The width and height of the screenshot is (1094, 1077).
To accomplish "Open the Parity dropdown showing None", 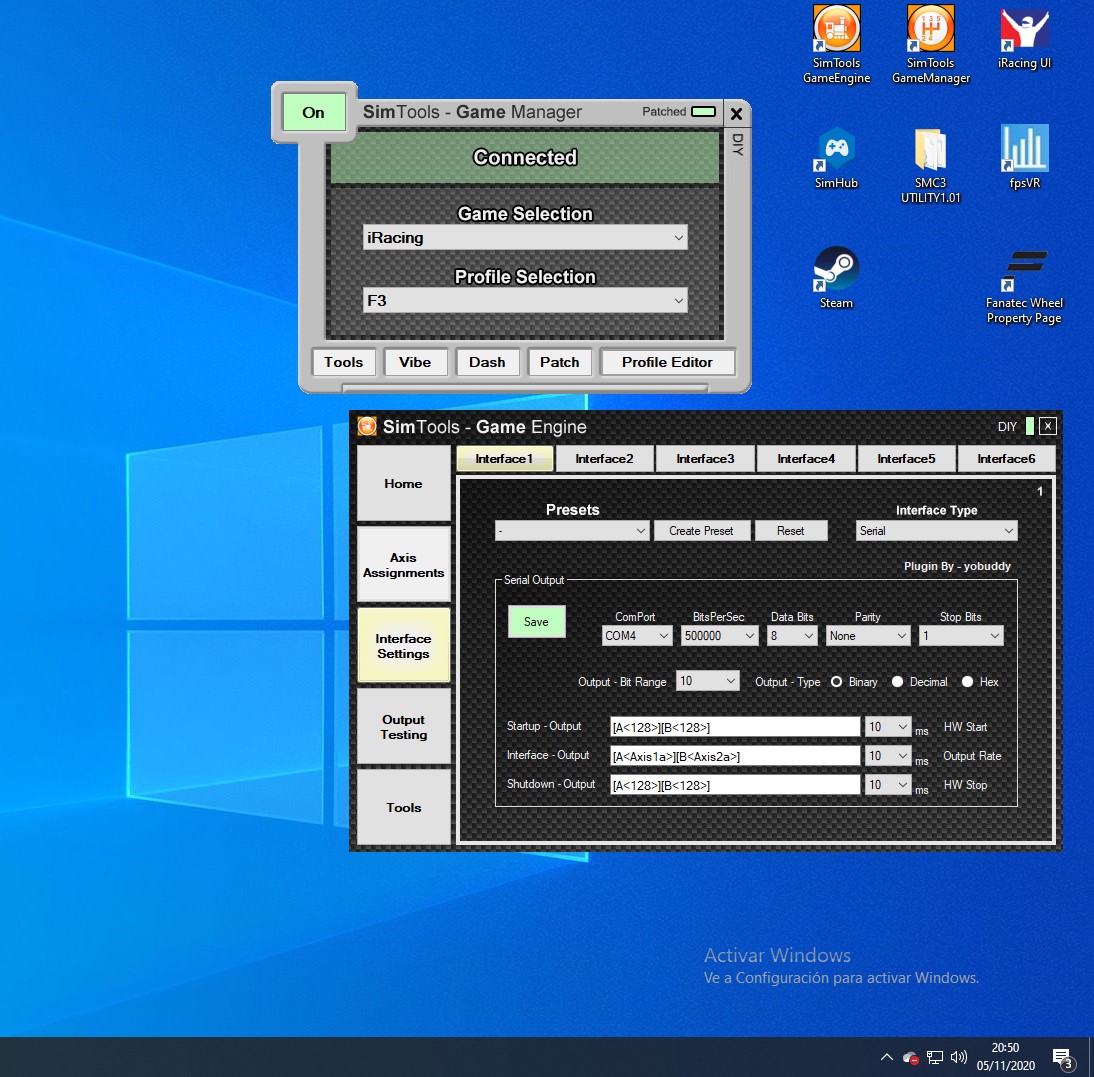I will pos(868,635).
